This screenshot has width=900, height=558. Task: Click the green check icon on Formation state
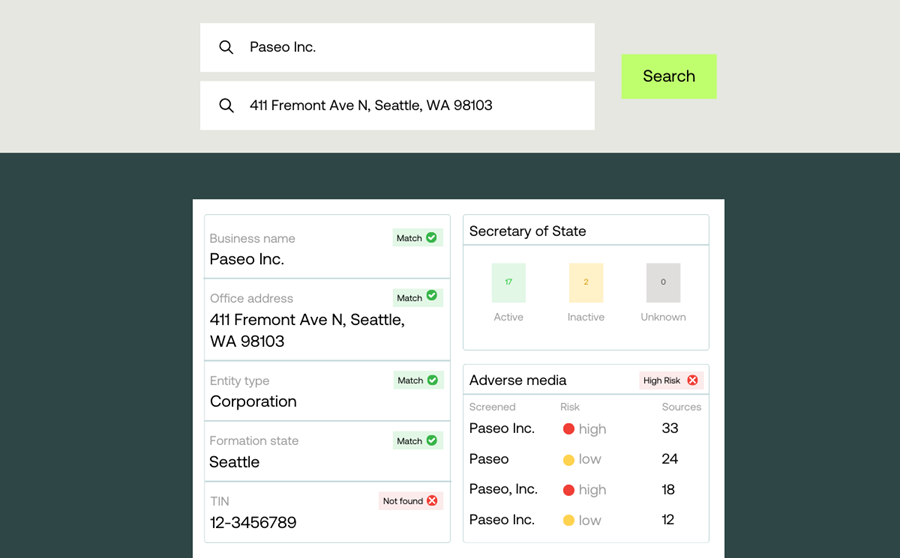432,440
